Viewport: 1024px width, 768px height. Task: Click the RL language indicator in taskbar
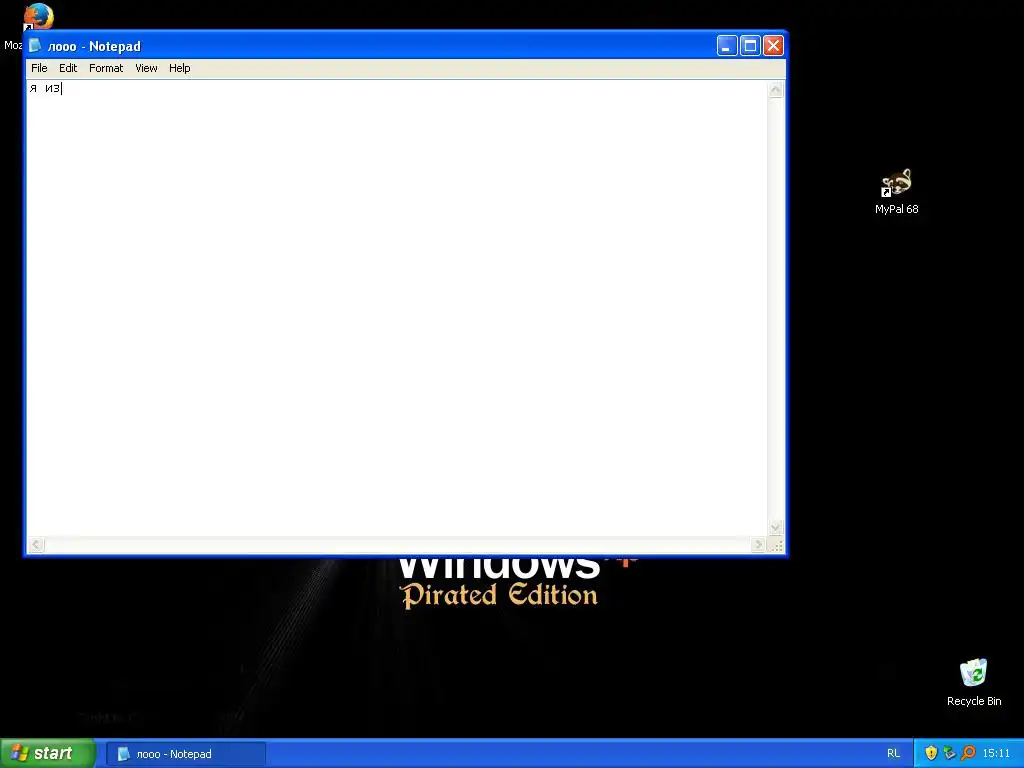pos(893,753)
